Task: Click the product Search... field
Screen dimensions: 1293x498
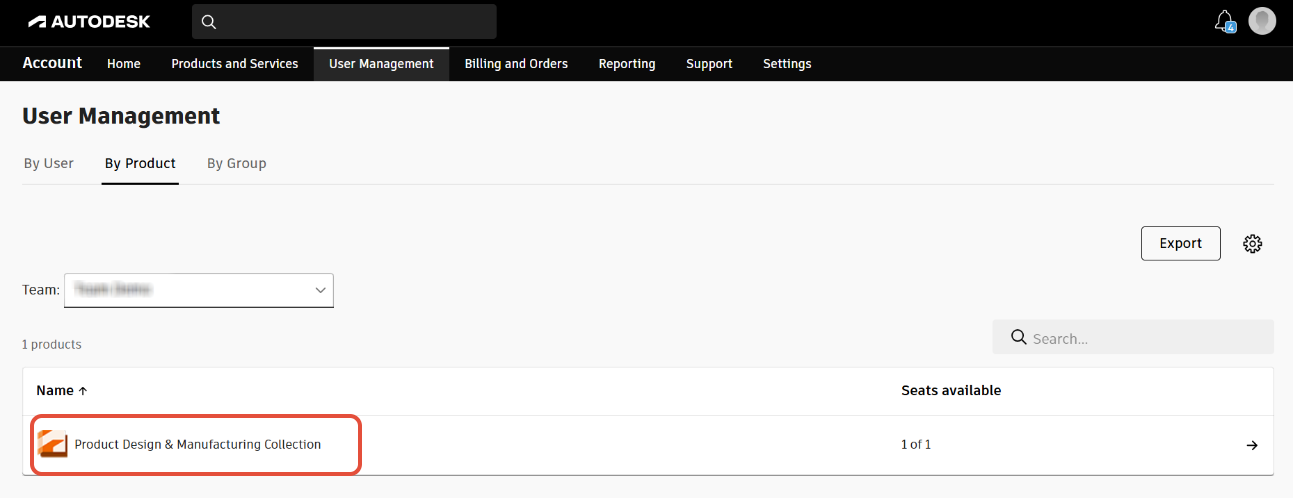Action: pyautogui.click(x=1133, y=337)
